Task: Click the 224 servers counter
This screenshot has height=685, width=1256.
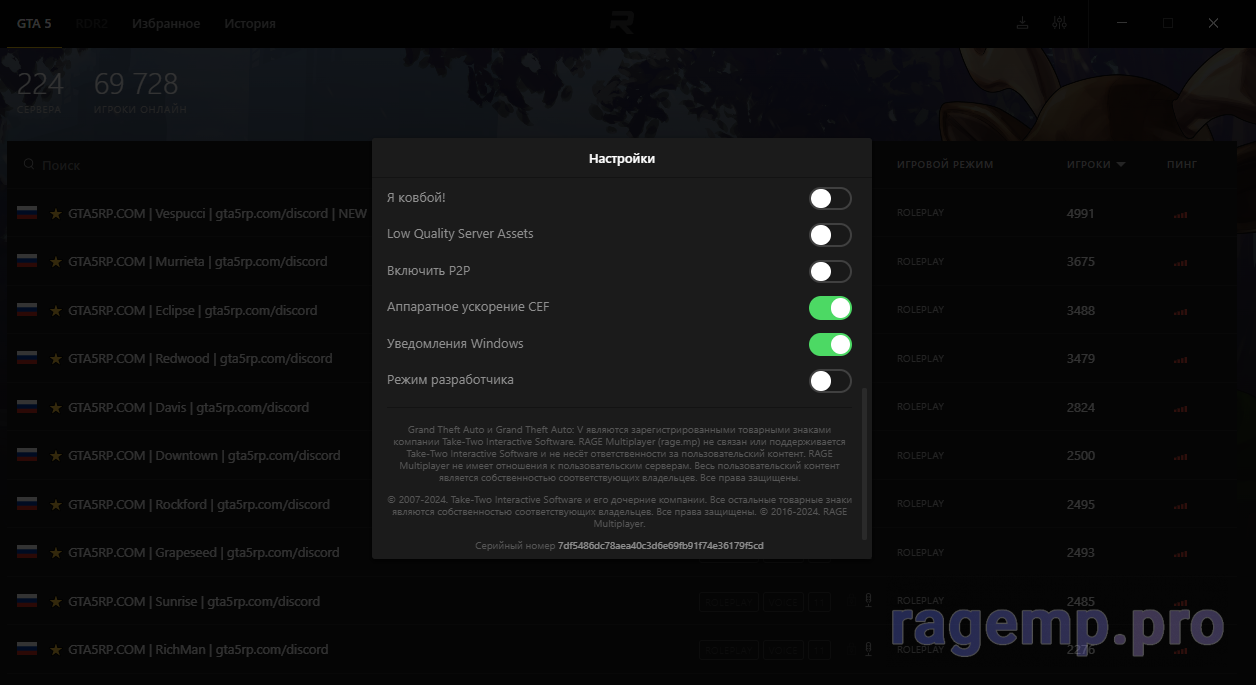Action: tap(40, 83)
